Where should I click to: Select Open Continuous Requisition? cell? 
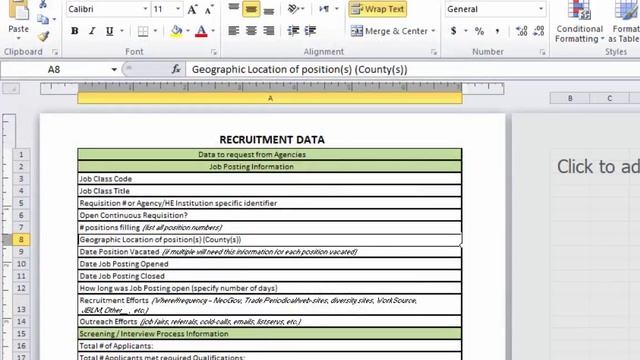coord(269,216)
